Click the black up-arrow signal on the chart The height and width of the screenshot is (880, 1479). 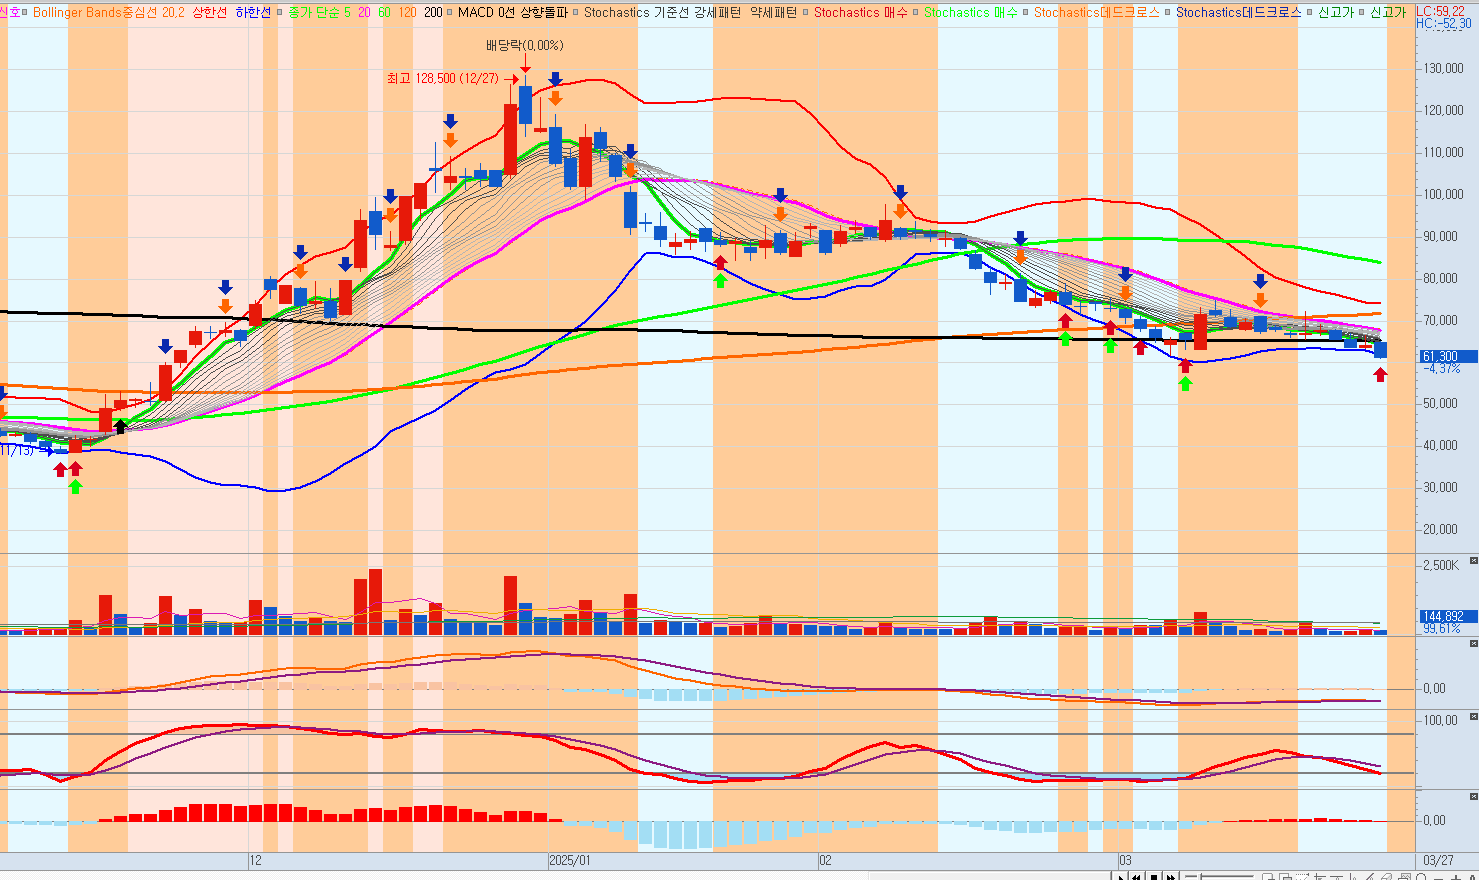coord(121,427)
